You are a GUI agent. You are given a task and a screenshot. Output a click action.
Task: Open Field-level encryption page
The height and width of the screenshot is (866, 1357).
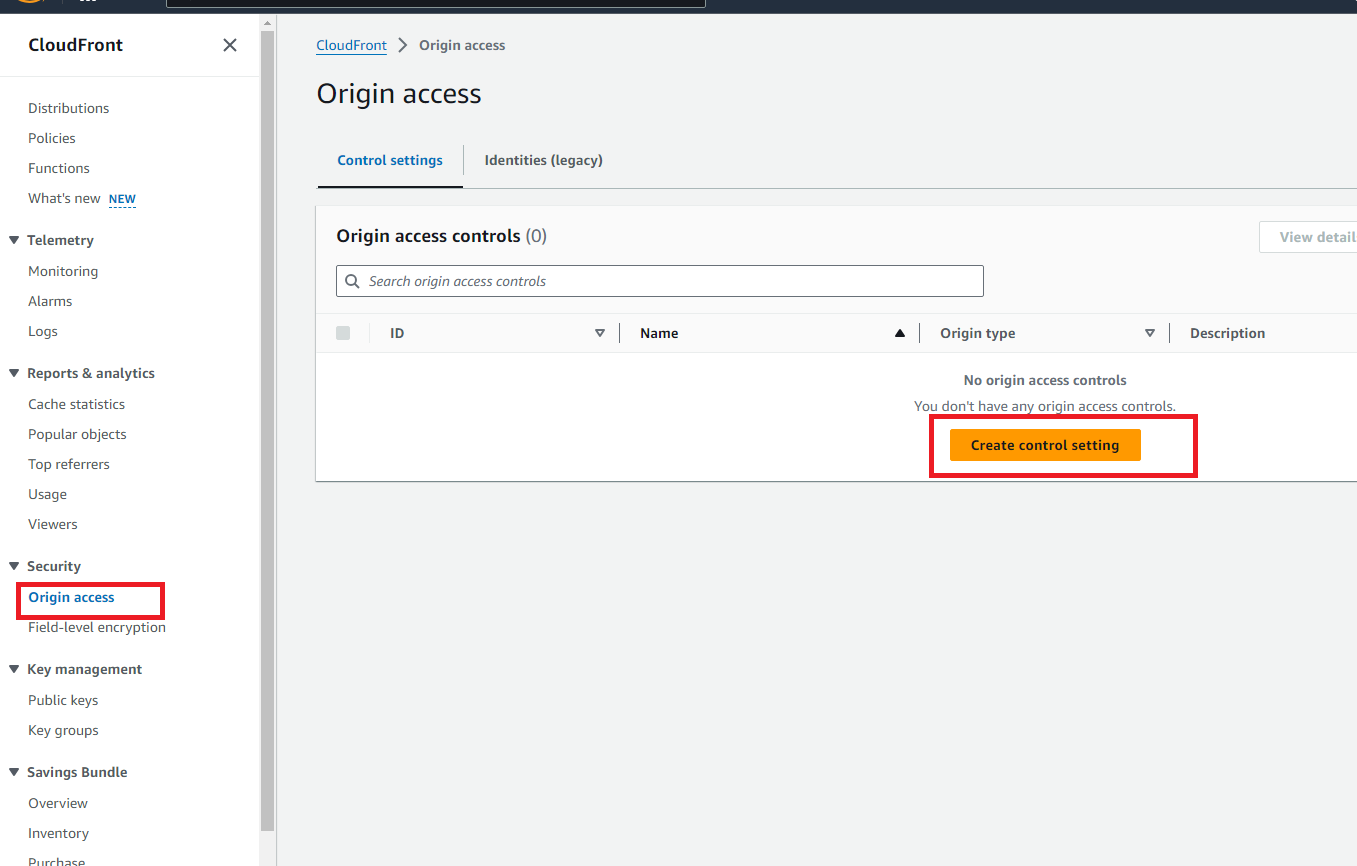point(97,627)
